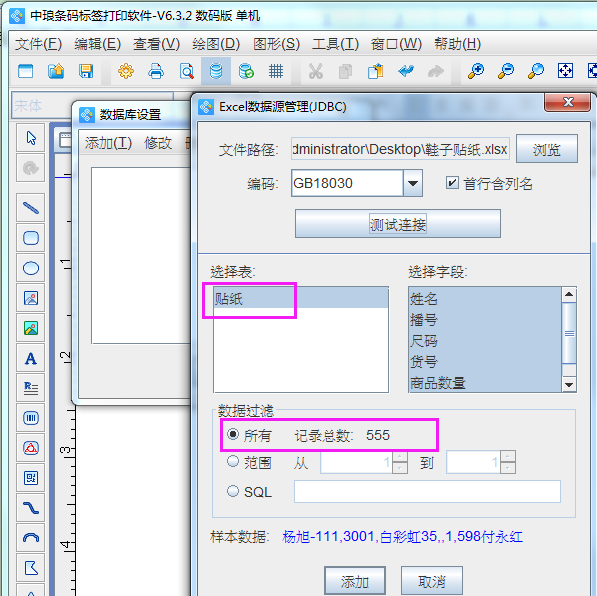The width and height of the screenshot is (597, 596).
Task: Open document settings gear icon
Action: tap(126, 71)
